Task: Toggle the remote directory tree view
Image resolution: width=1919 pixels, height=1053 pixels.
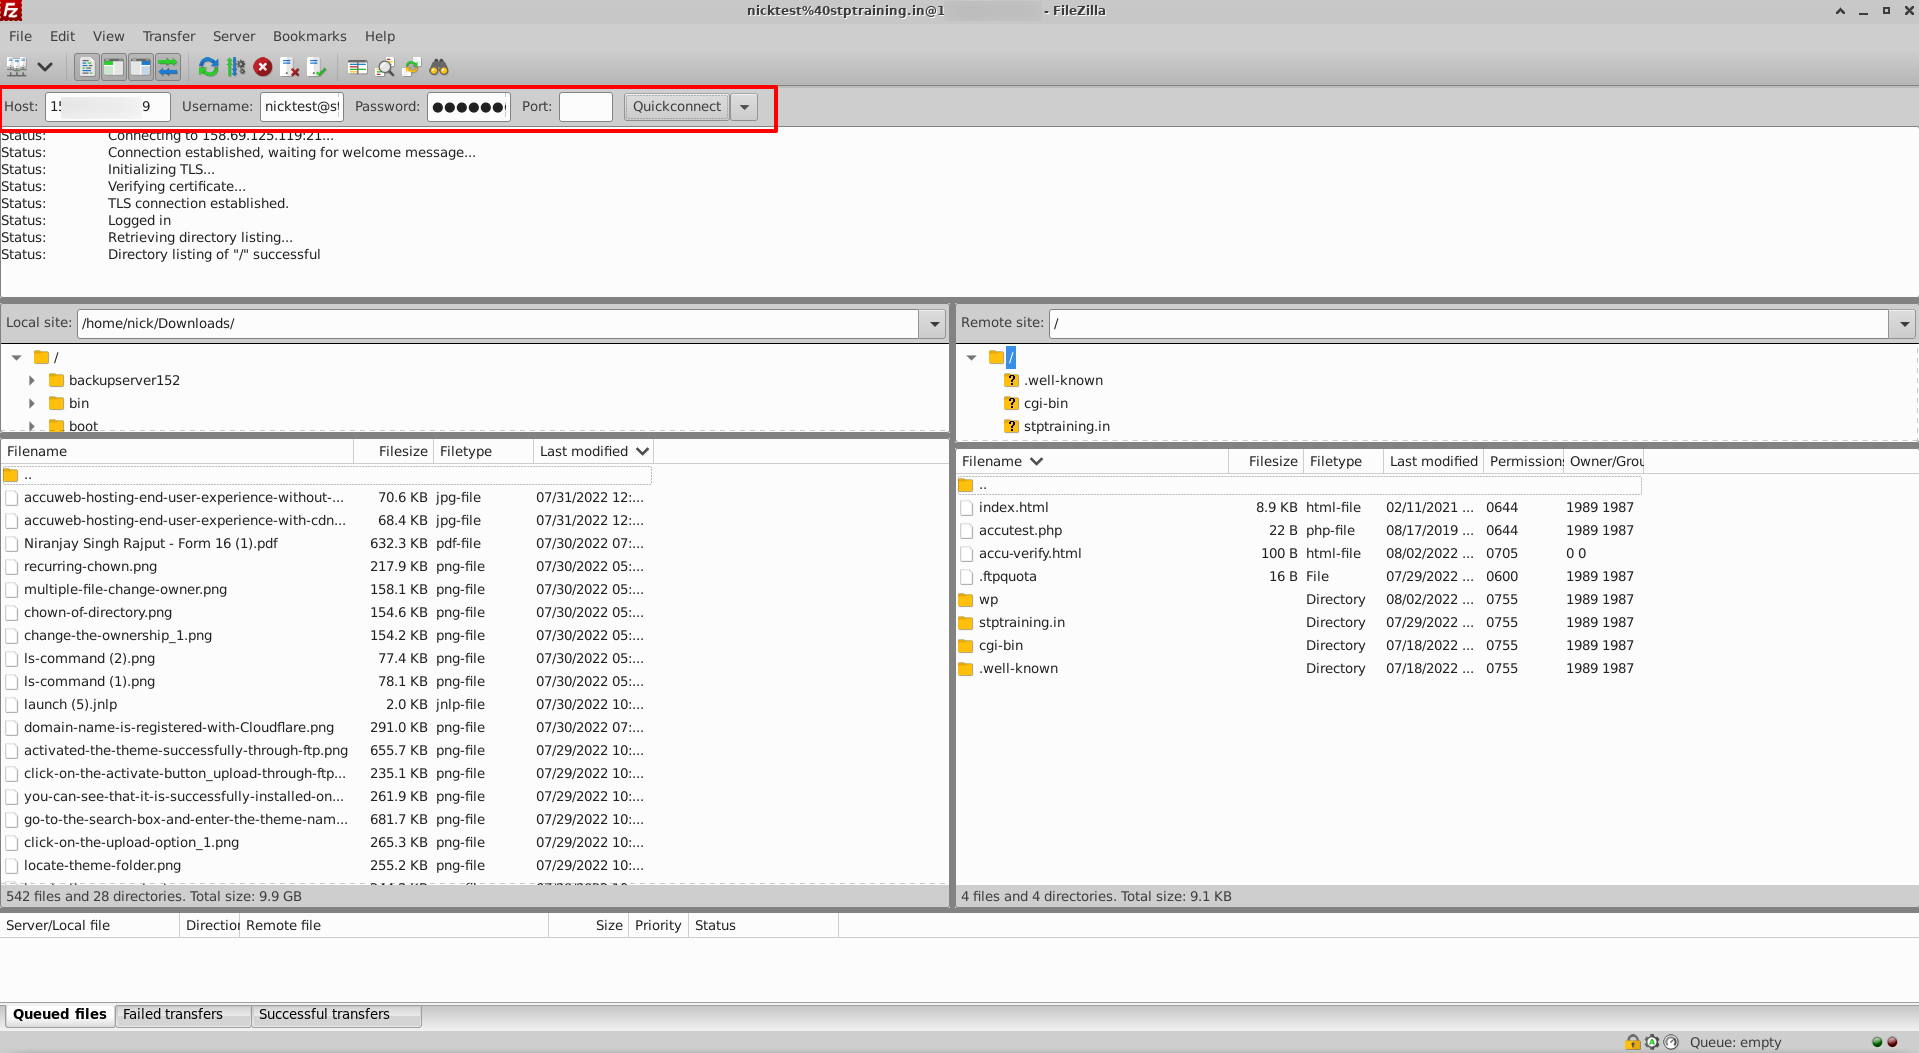Action: pos(140,67)
